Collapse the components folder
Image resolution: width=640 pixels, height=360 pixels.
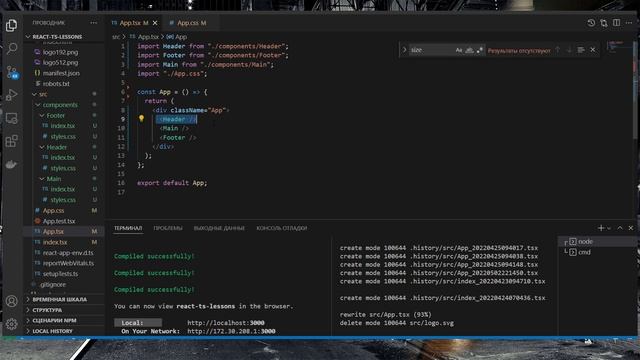(x=64, y=105)
